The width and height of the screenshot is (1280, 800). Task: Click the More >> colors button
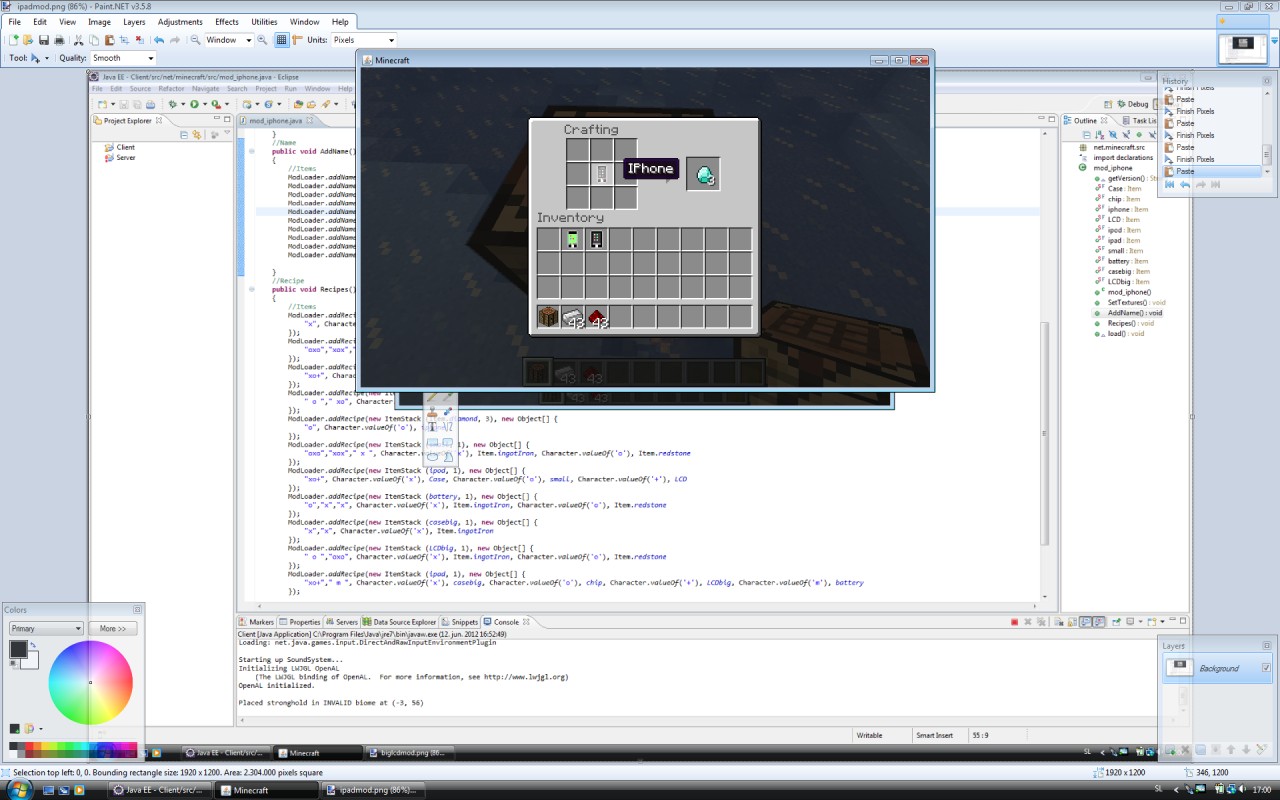[113, 628]
